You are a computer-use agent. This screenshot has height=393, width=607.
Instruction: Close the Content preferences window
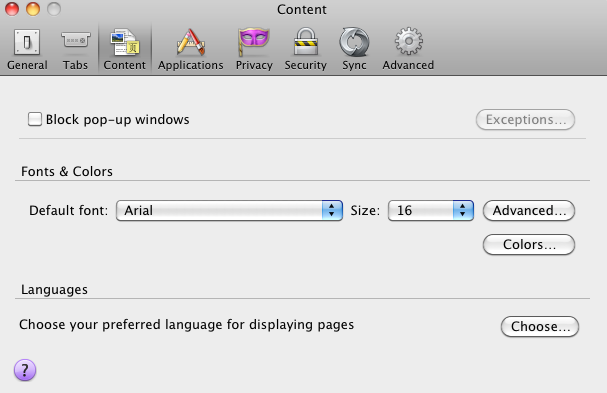click(x=12, y=9)
